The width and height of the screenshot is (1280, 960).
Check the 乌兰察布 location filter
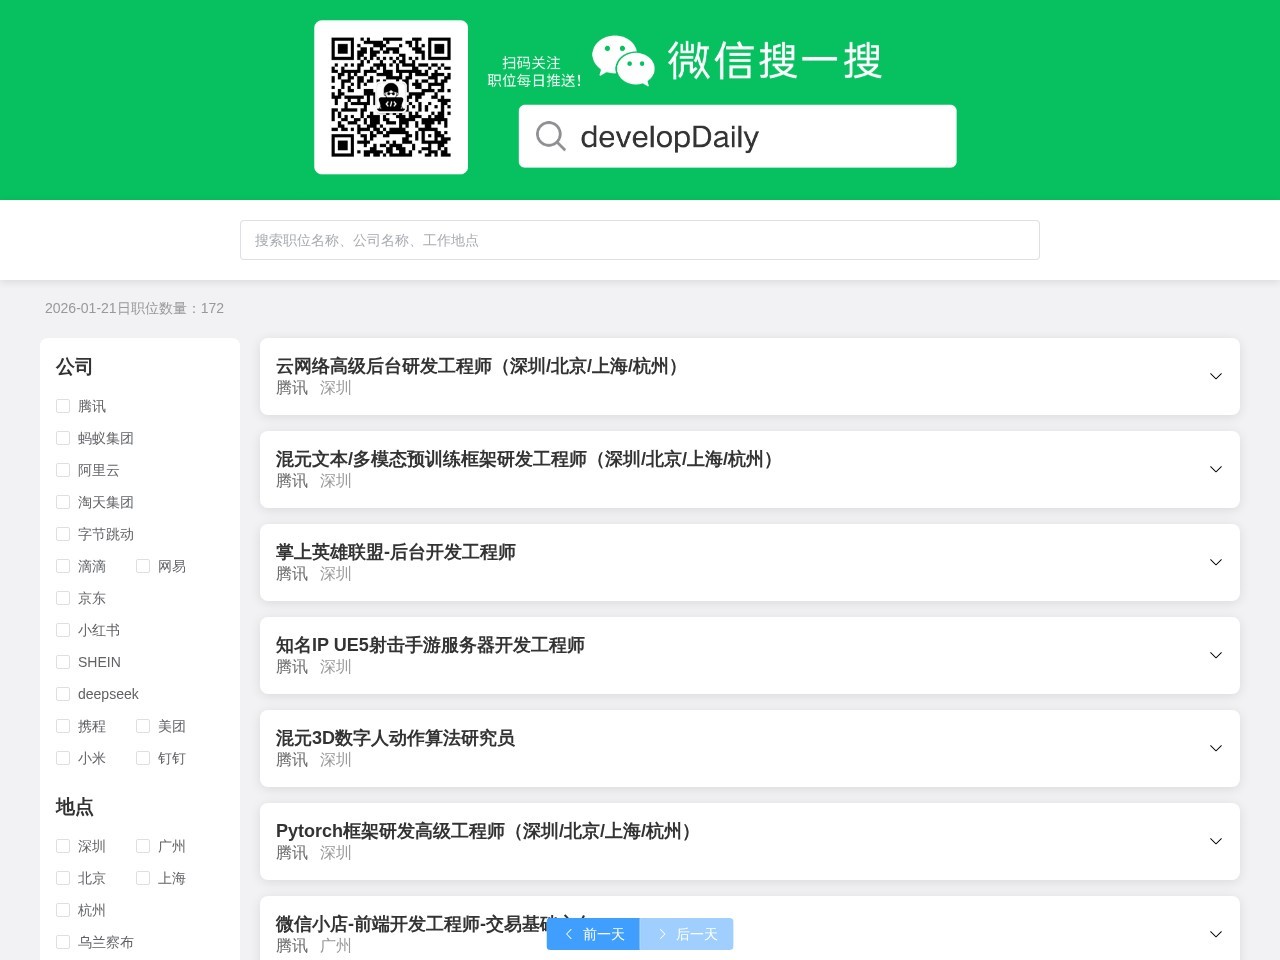[x=63, y=942]
